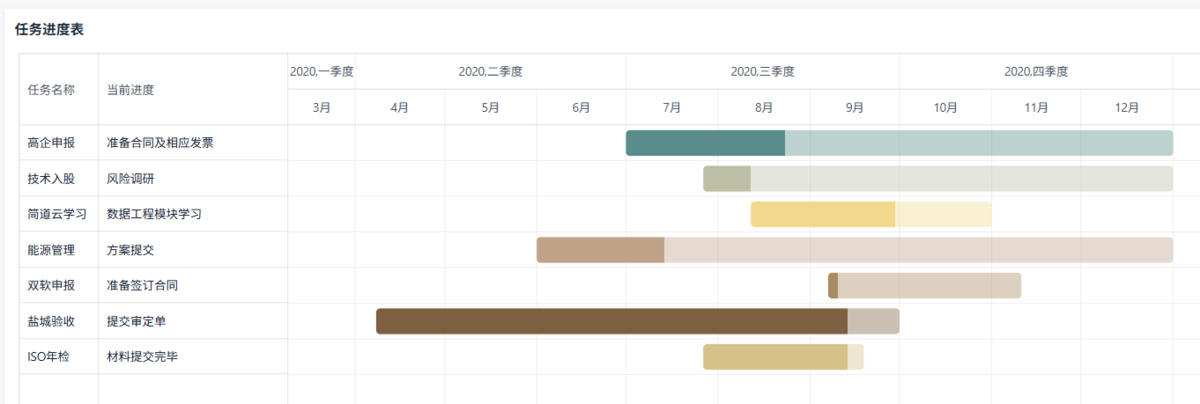This screenshot has width=1200, height=404.
Task: Click the 高企申报 completed progress bar
Action: pyautogui.click(x=705, y=143)
